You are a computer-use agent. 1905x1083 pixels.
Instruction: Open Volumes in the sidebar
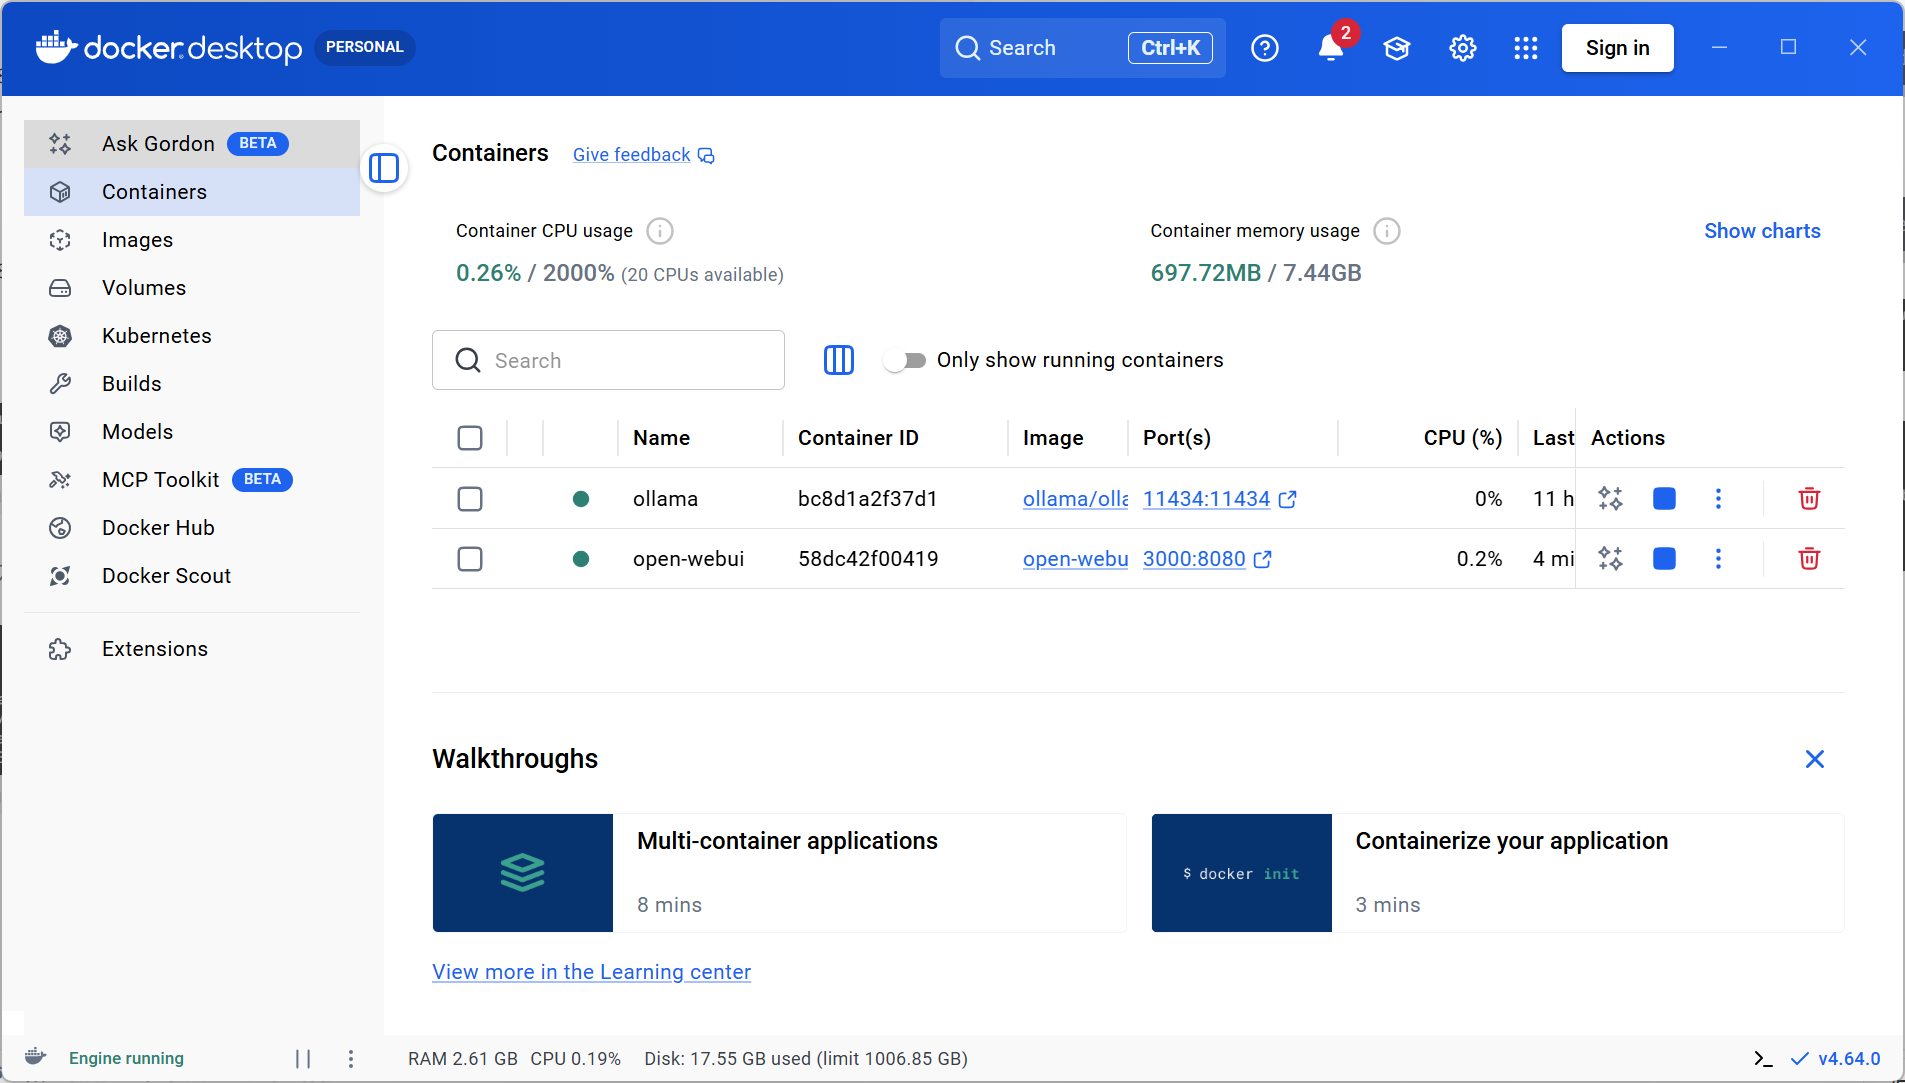(x=192, y=288)
